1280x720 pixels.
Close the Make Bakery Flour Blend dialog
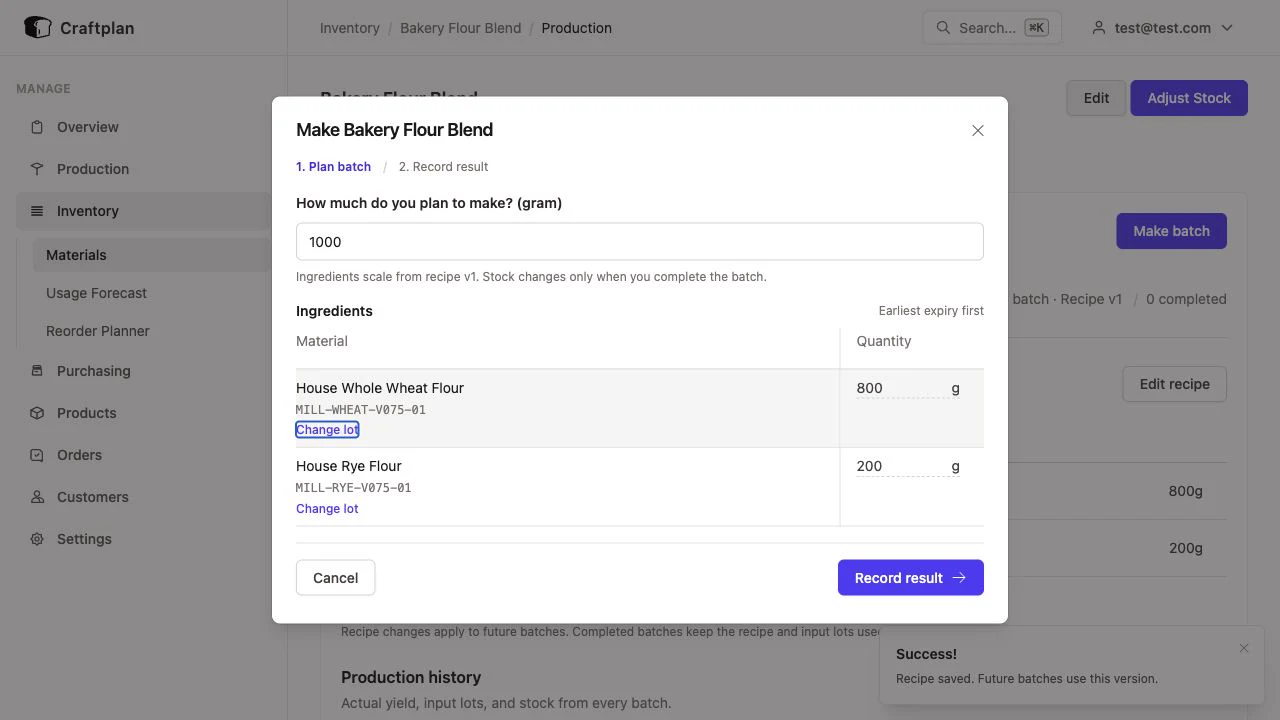click(978, 130)
